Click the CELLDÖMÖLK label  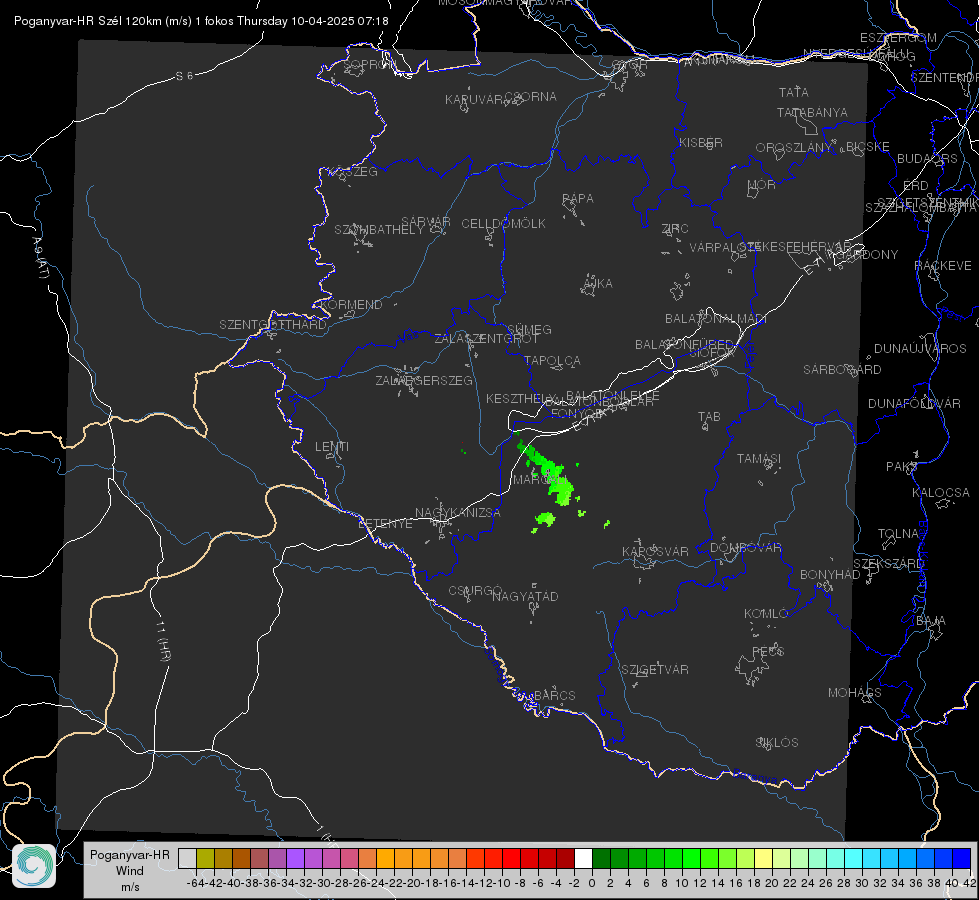pos(503,224)
